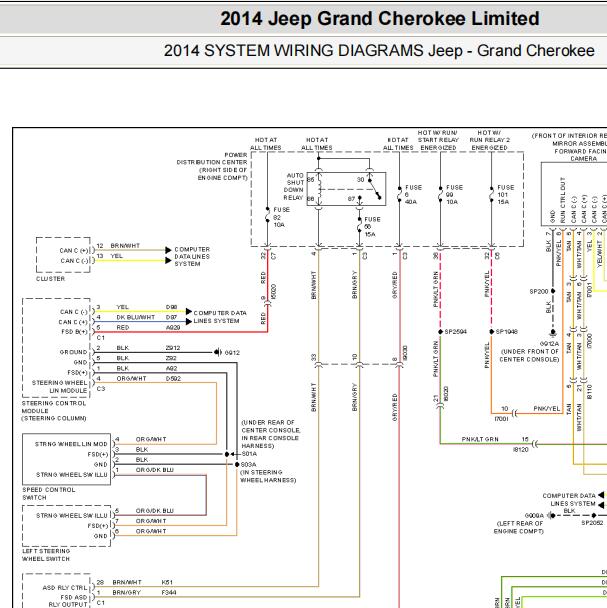Click circuit code "K51"
Viewport: 607px width, 608px height.
coord(167,582)
